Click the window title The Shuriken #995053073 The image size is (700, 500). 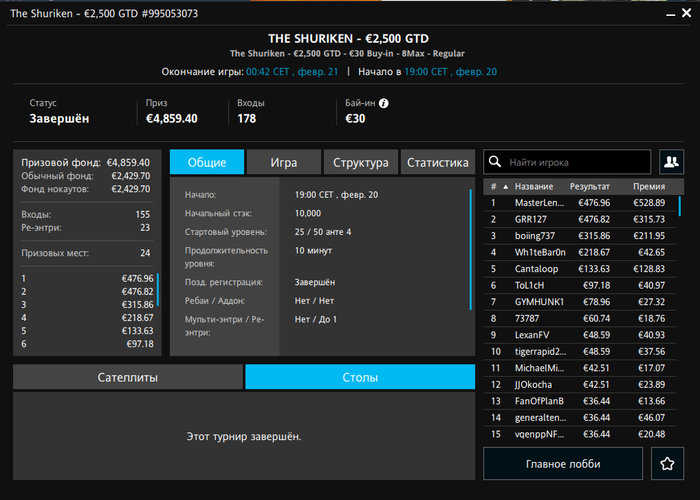tap(104, 13)
